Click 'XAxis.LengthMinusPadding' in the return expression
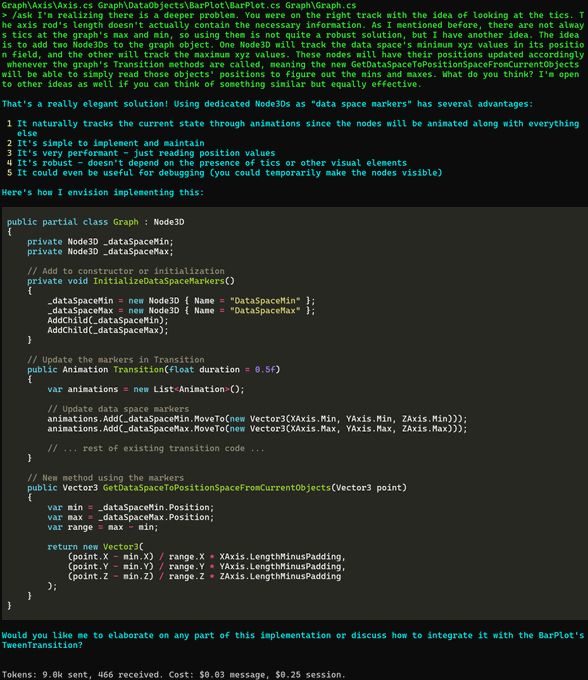 point(280,557)
